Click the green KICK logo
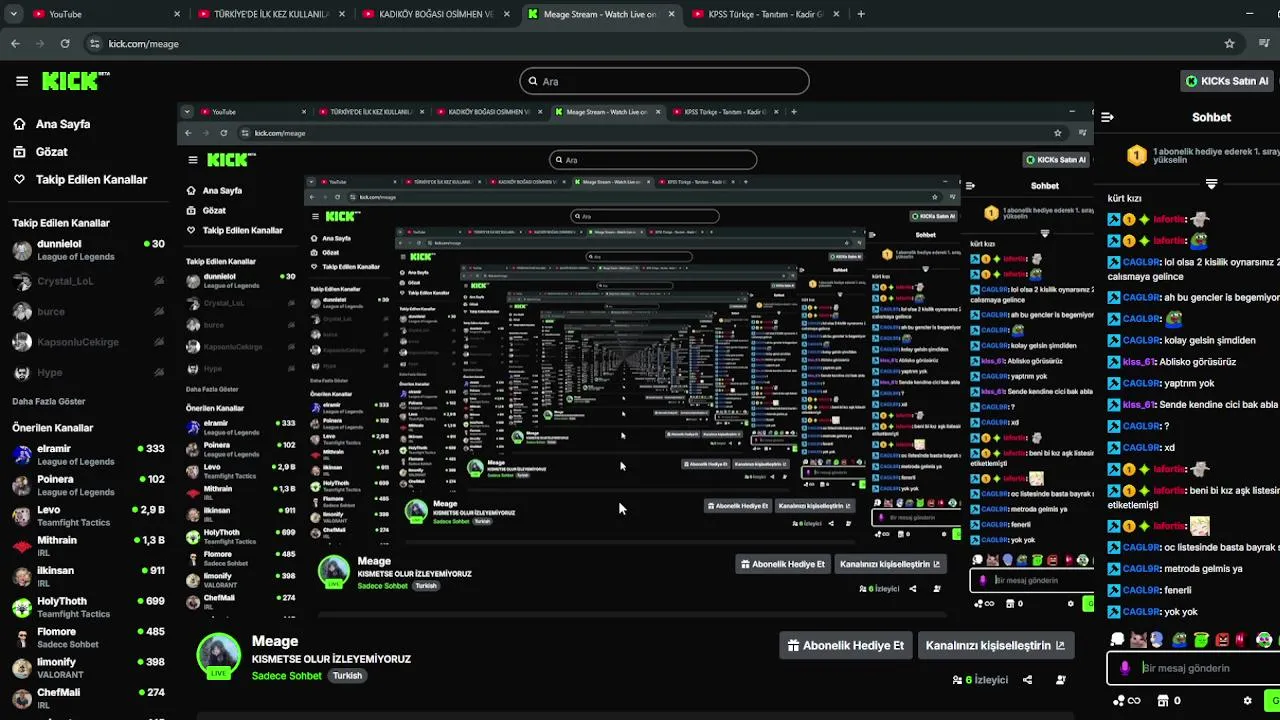1280x720 pixels. click(76, 81)
